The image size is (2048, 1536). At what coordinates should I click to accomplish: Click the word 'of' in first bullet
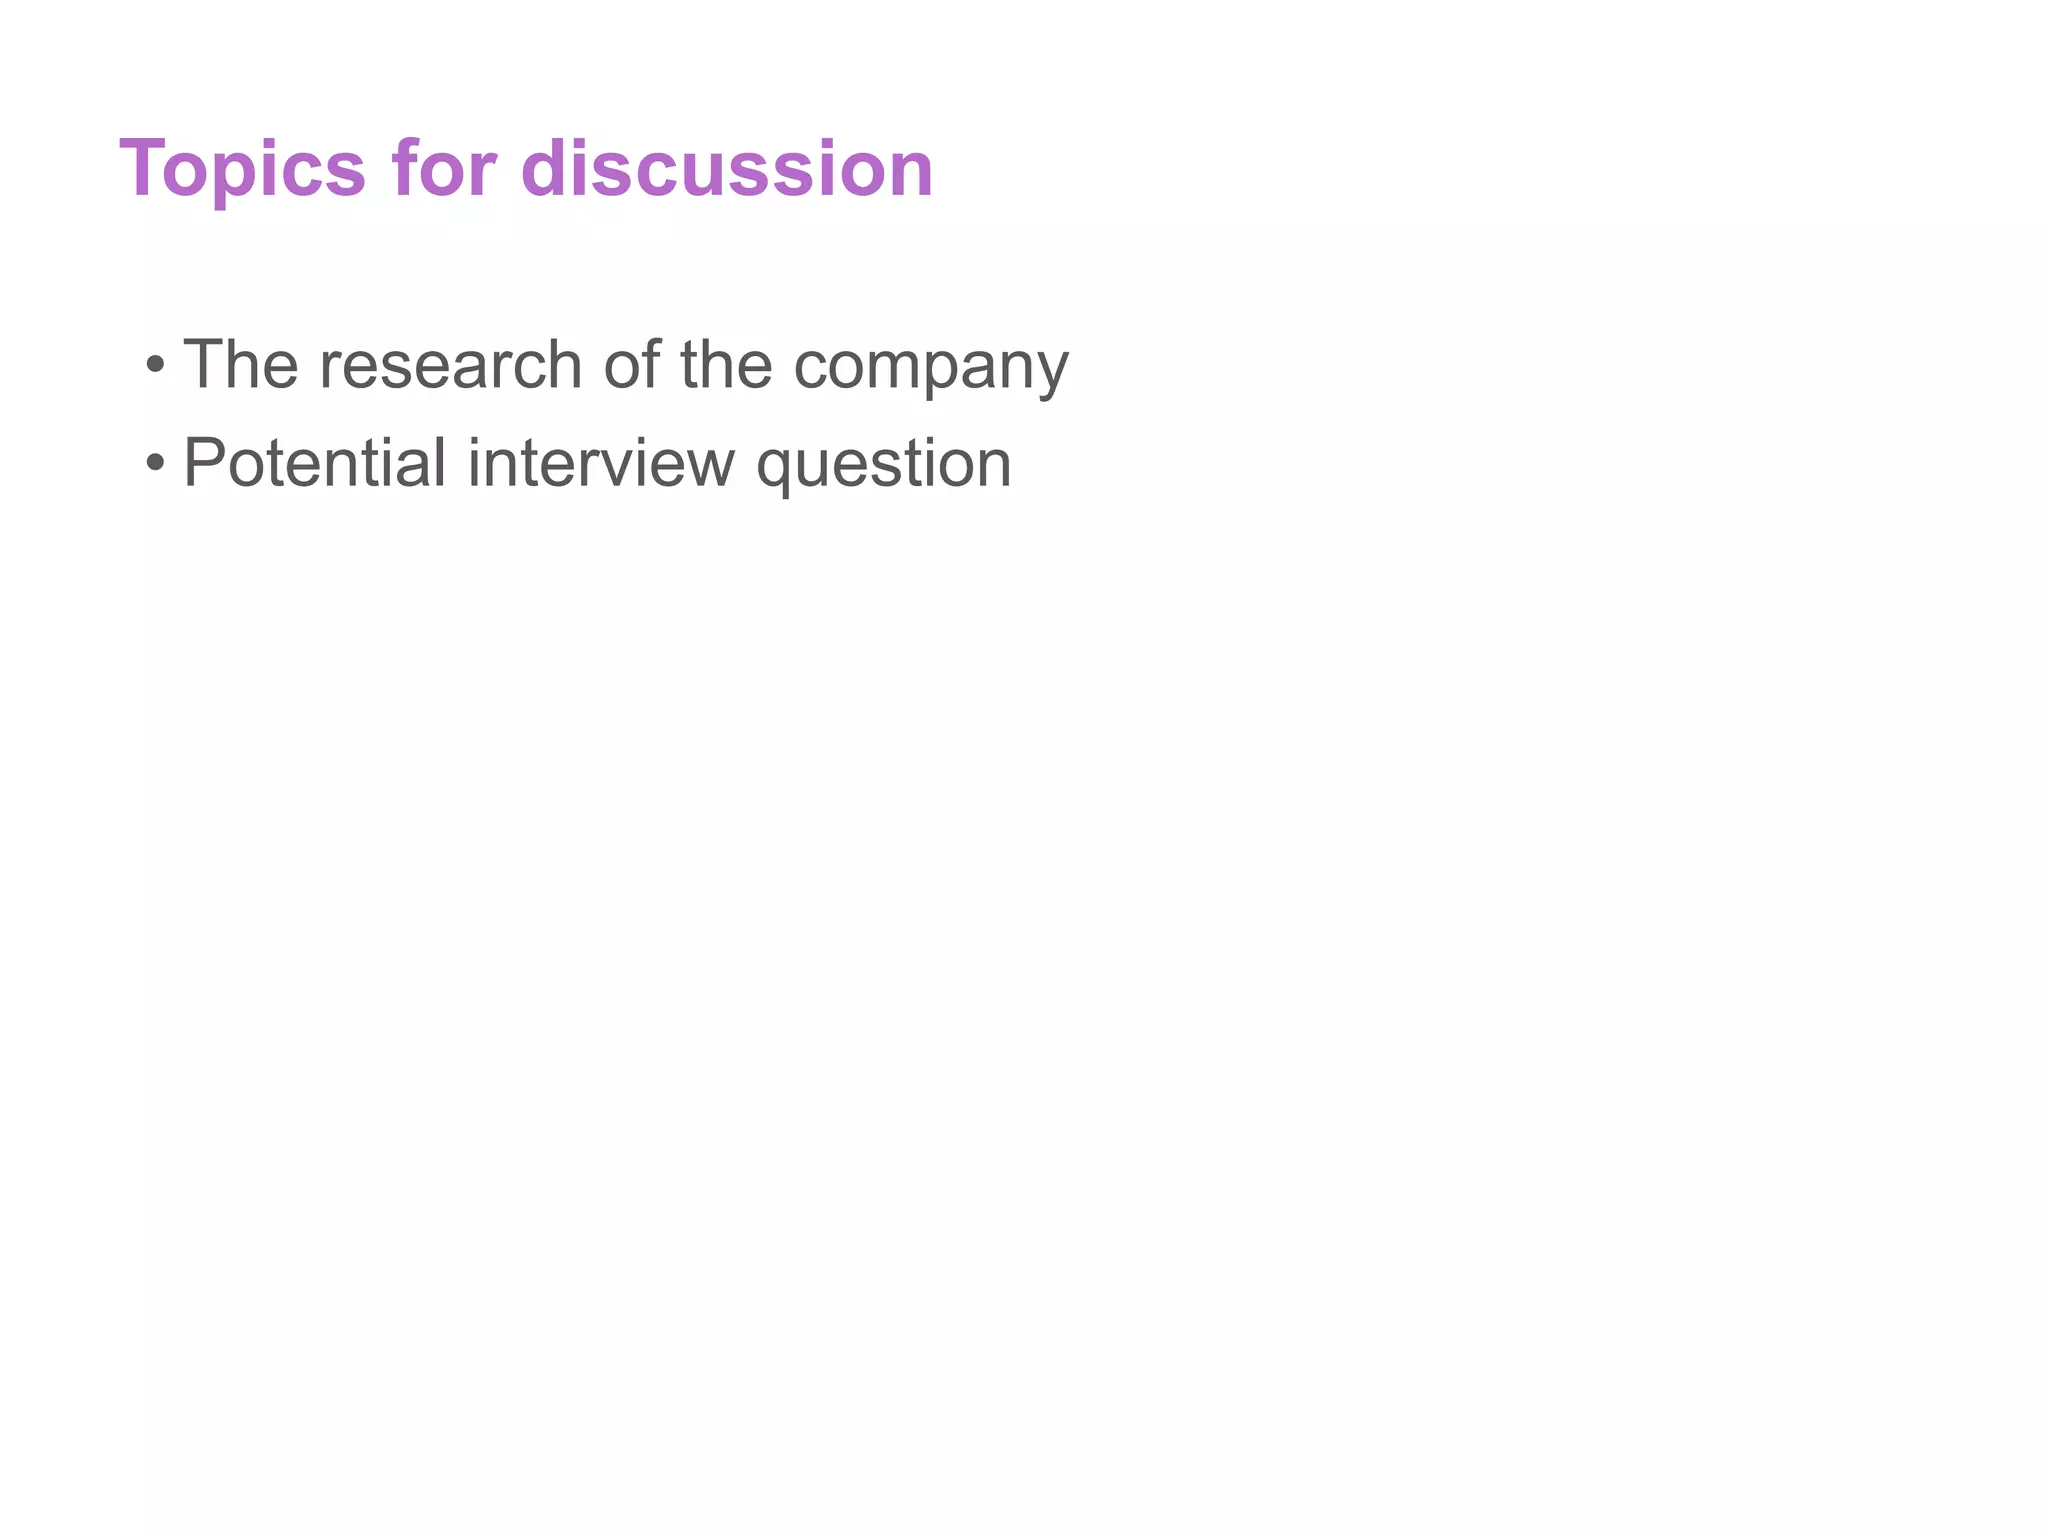coord(631,365)
